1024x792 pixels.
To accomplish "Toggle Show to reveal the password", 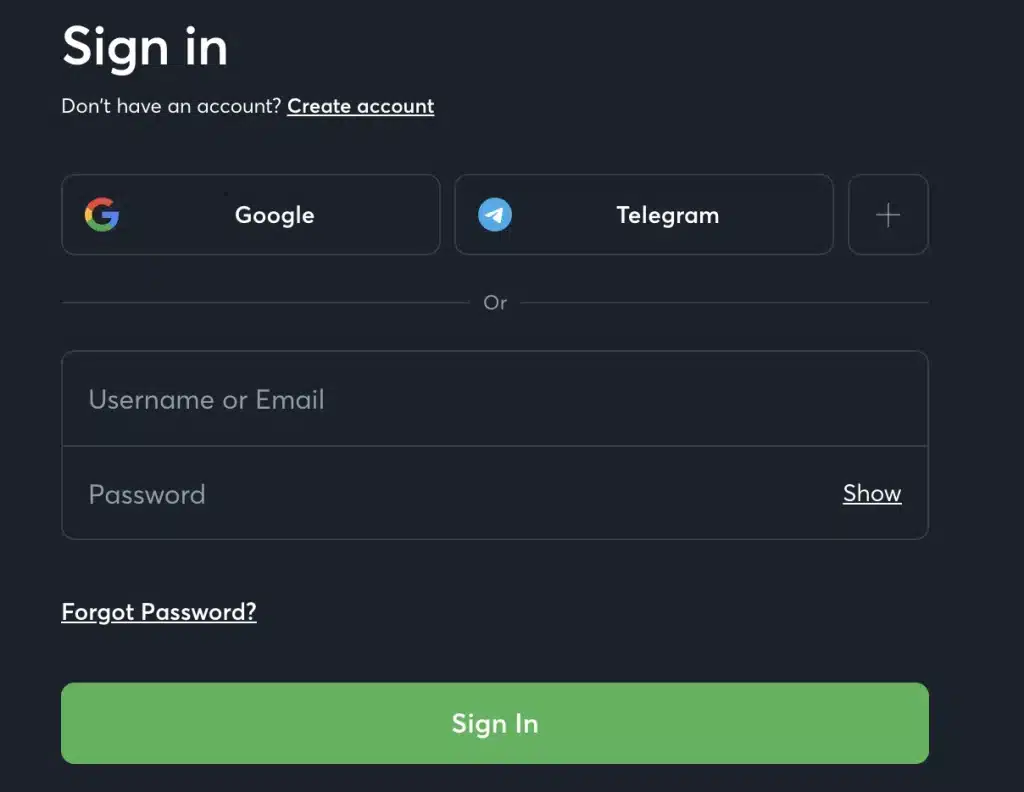I will (x=872, y=493).
